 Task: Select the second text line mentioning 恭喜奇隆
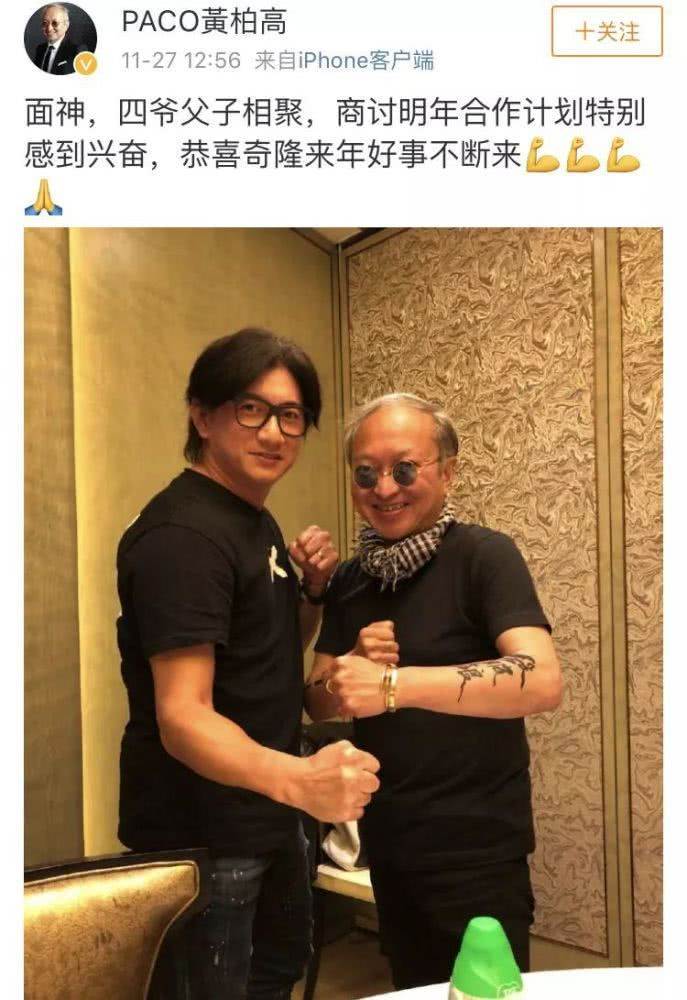(273, 154)
